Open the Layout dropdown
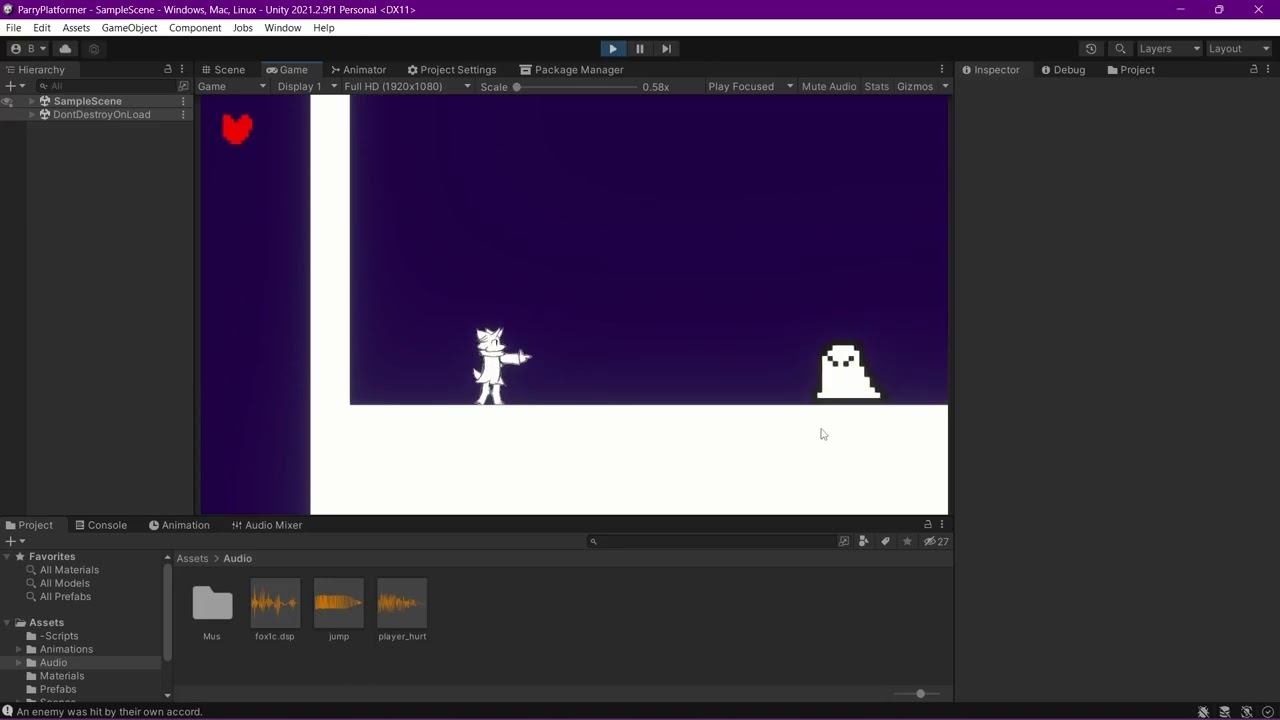The image size is (1280, 720). (x=1238, y=48)
